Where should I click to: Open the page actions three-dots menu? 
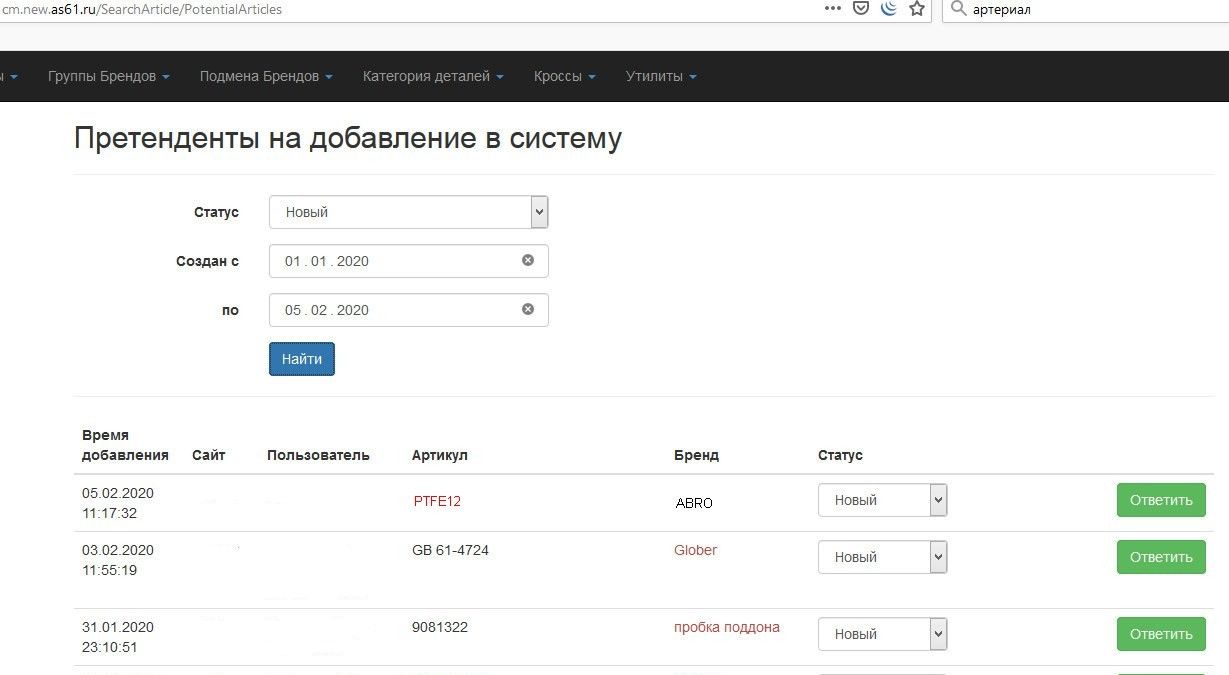click(832, 9)
